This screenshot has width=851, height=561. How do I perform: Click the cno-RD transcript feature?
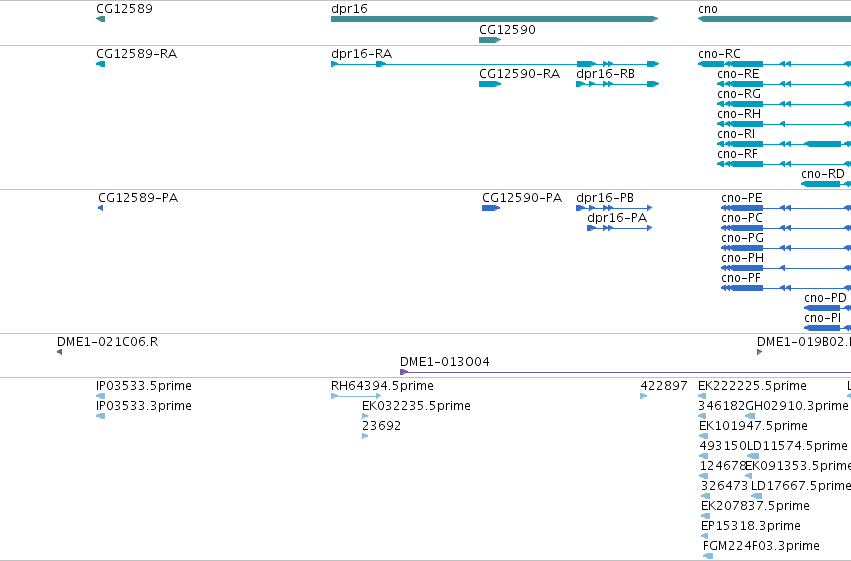[x=826, y=184]
